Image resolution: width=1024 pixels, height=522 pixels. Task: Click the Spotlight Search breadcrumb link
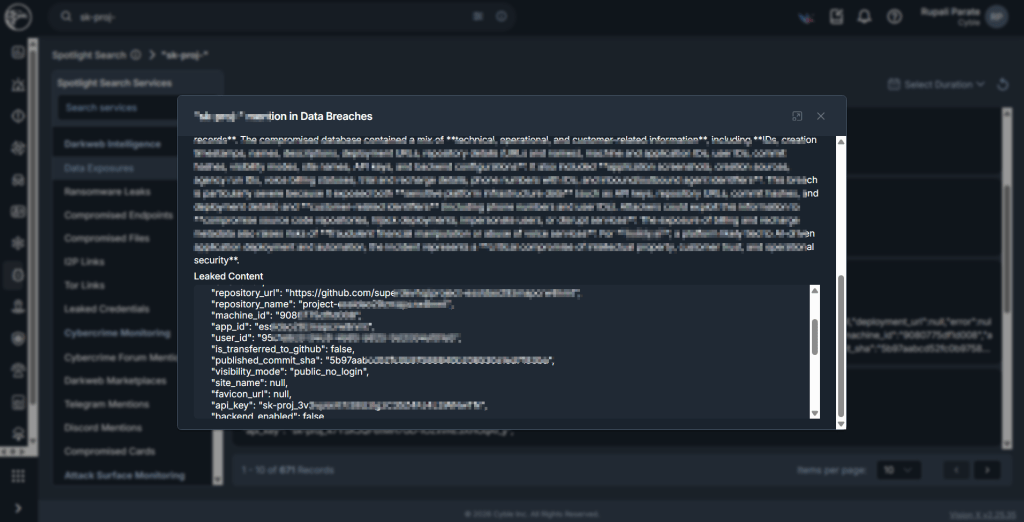[x=89, y=55]
